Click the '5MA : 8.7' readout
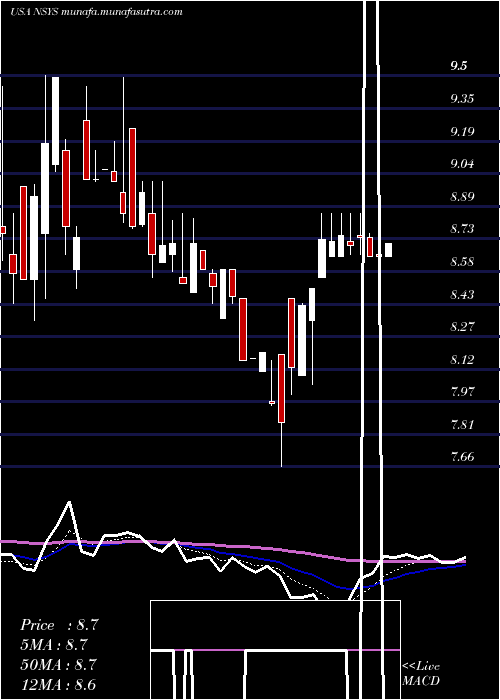Image resolution: width=500 pixels, height=700 pixels. click(54, 645)
